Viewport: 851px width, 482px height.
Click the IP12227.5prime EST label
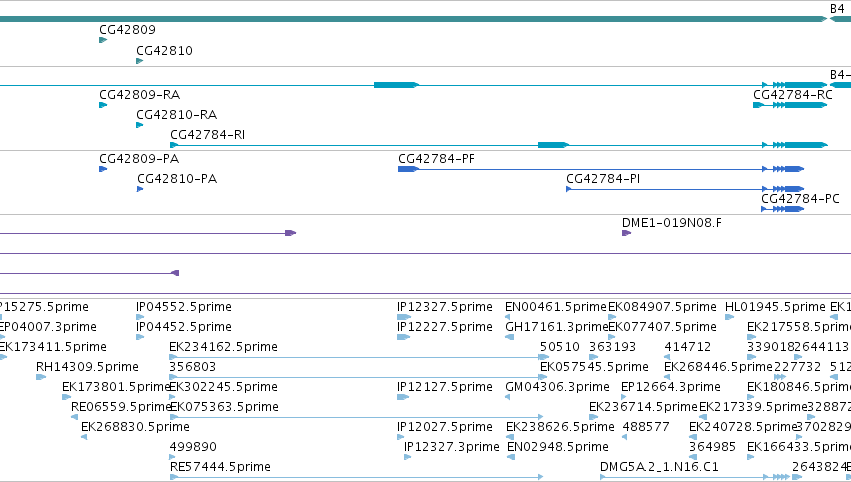[x=445, y=327]
